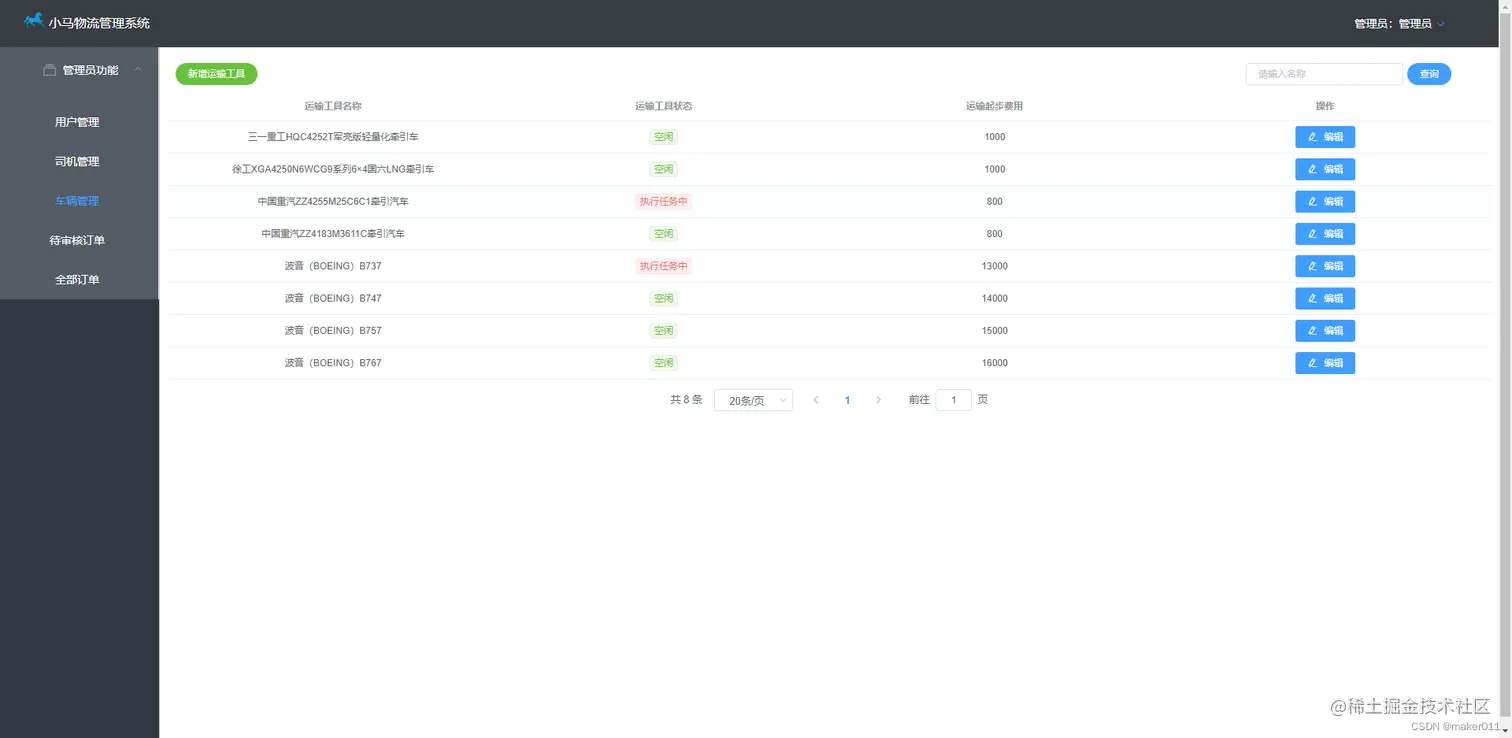Click the 运输起步费用 column header

pos(994,106)
